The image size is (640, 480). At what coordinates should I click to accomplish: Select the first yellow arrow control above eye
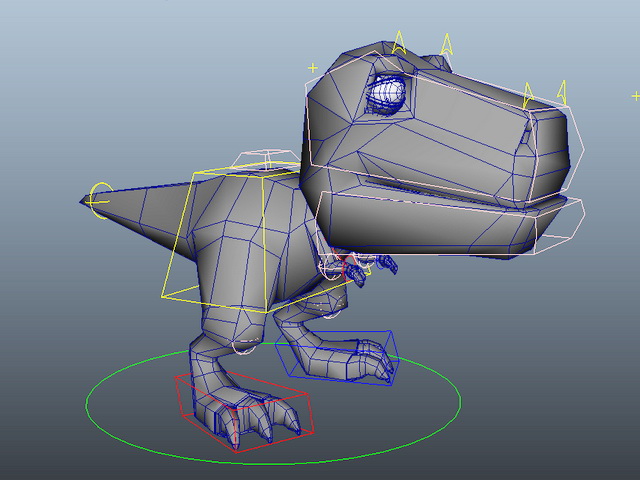click(x=399, y=42)
